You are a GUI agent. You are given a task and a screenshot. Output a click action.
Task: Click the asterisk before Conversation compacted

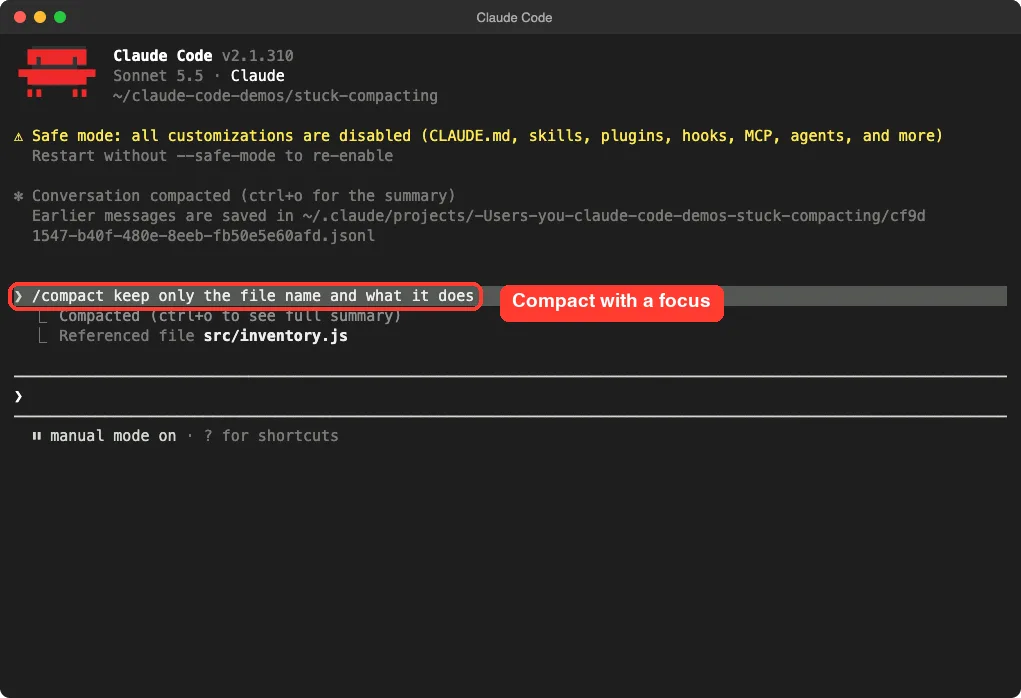(x=18, y=196)
